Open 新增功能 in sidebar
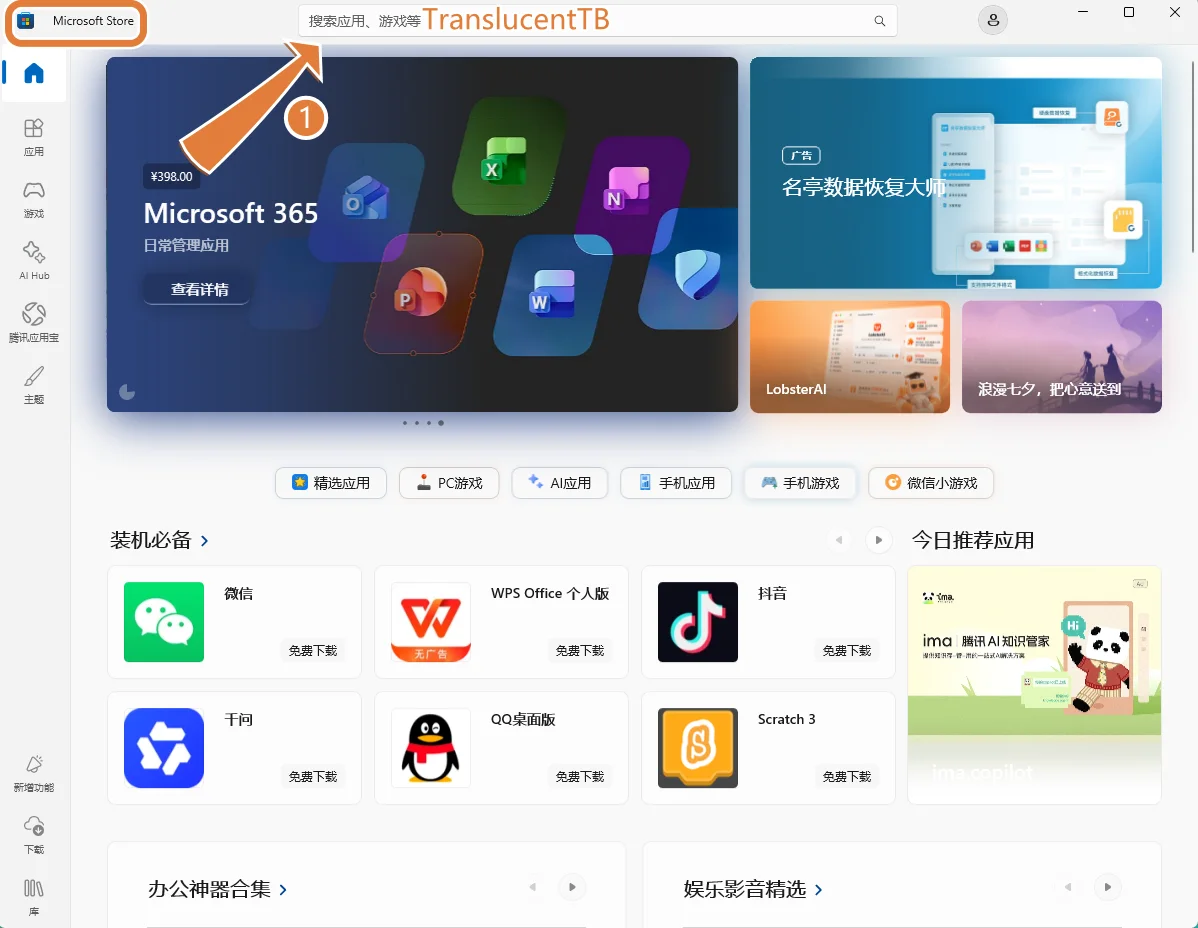 coord(34,773)
